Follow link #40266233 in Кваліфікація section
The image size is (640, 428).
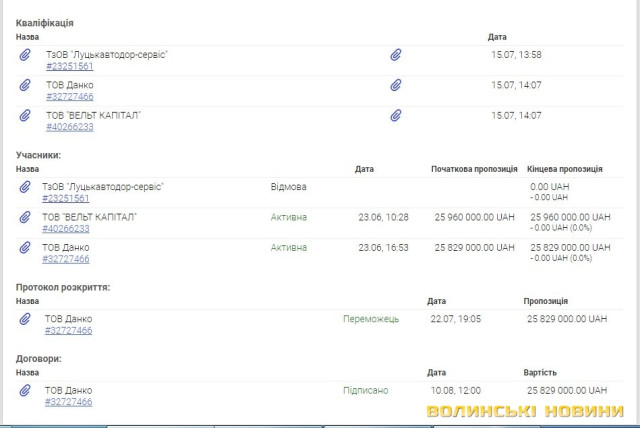pyautogui.click(x=69, y=127)
